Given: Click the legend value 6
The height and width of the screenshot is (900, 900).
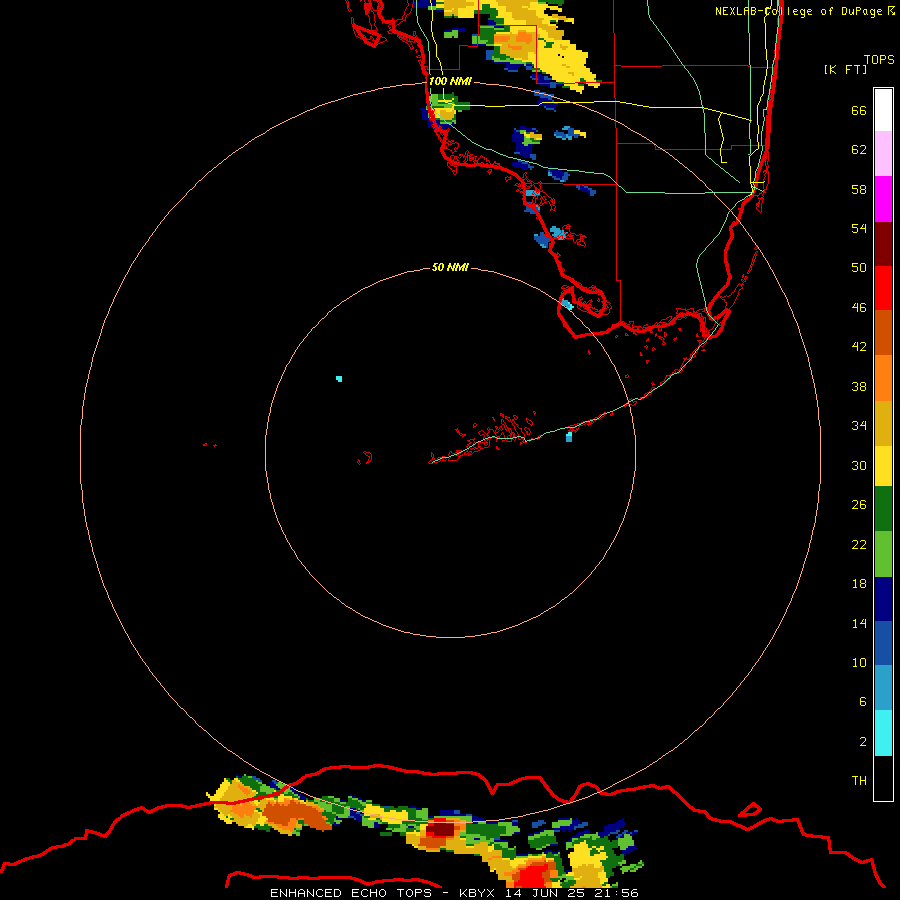Looking at the screenshot, I should coord(862,702).
